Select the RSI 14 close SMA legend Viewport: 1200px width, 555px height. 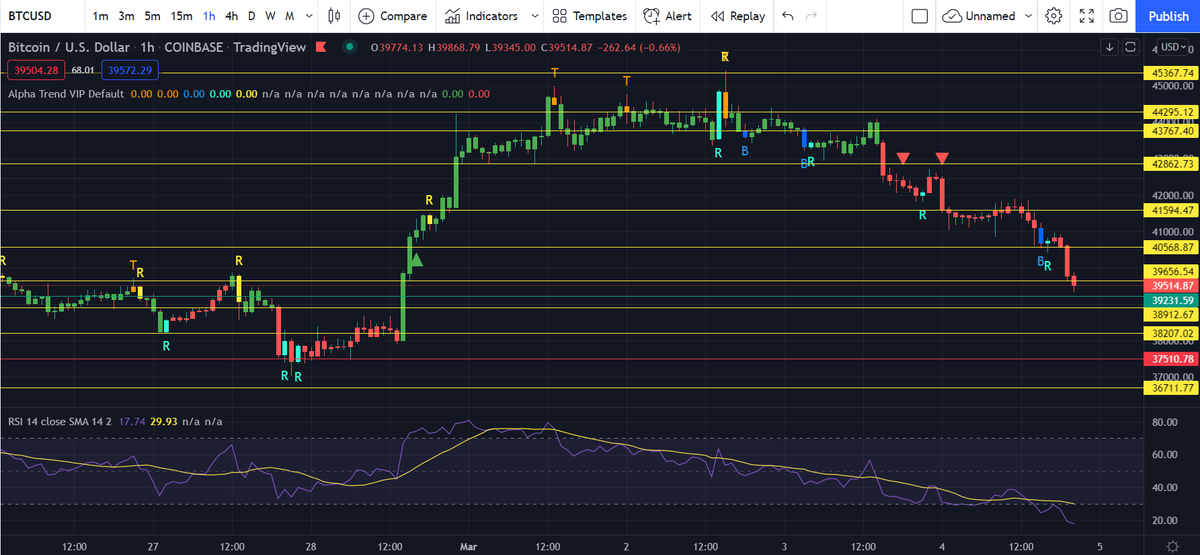[60, 422]
